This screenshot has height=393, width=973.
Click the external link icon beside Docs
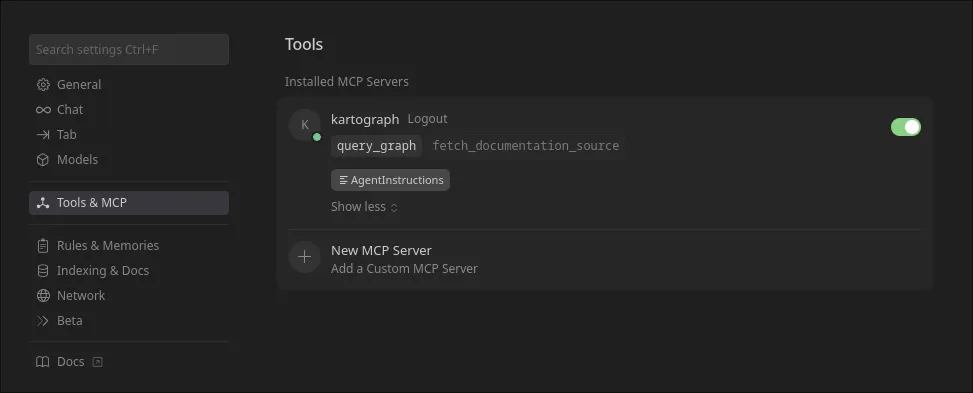click(x=97, y=362)
